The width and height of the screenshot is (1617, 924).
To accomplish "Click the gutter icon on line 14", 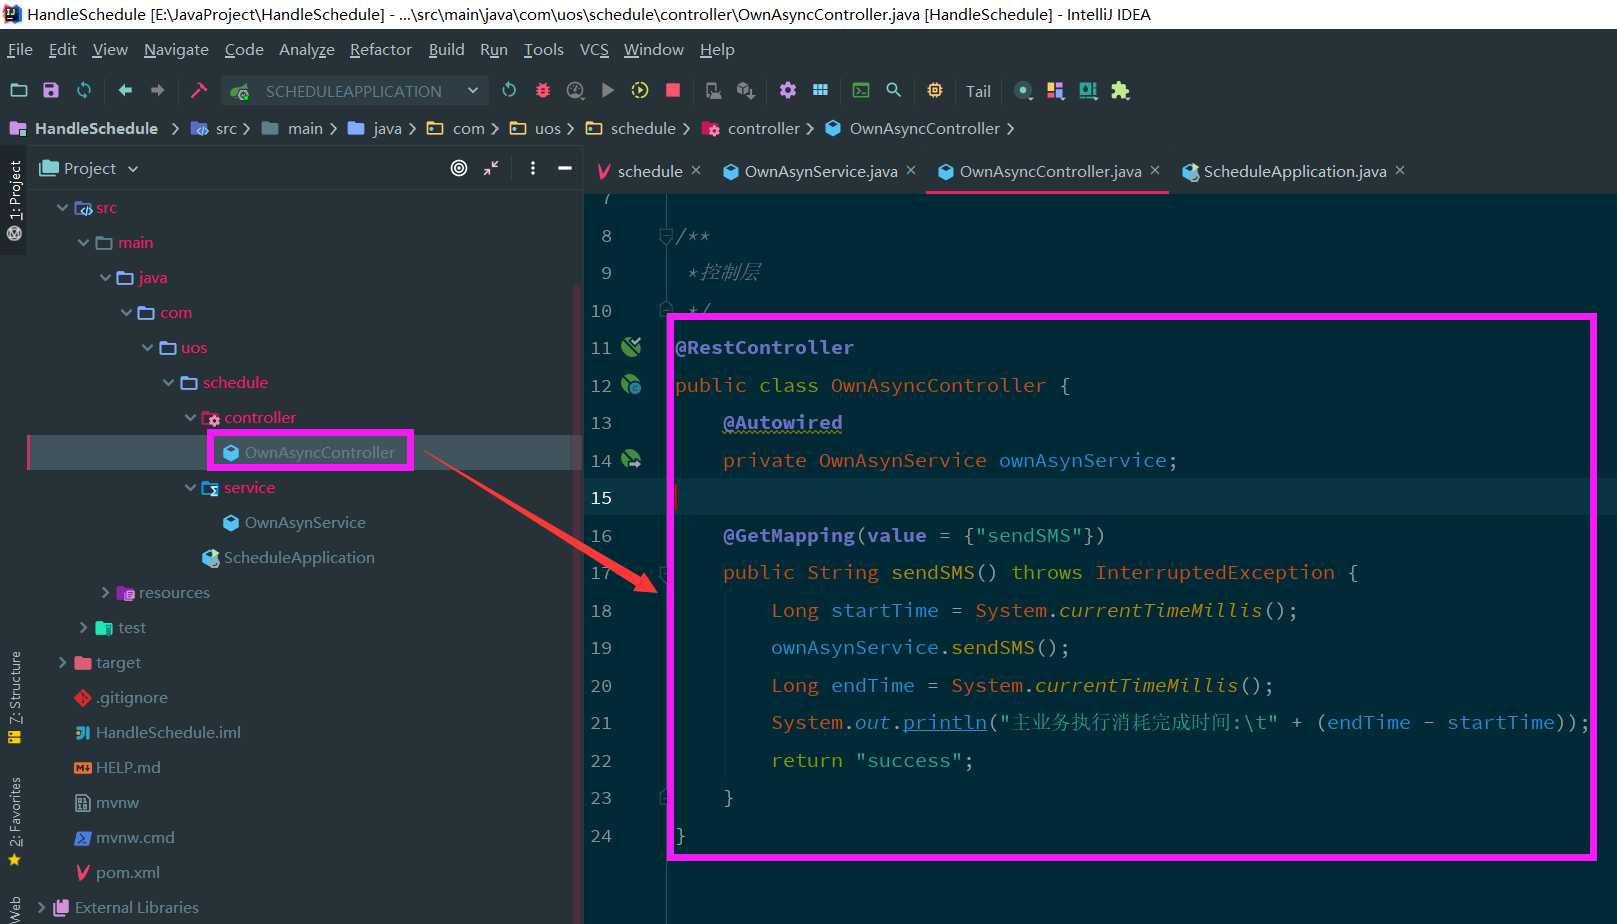I will (x=631, y=460).
